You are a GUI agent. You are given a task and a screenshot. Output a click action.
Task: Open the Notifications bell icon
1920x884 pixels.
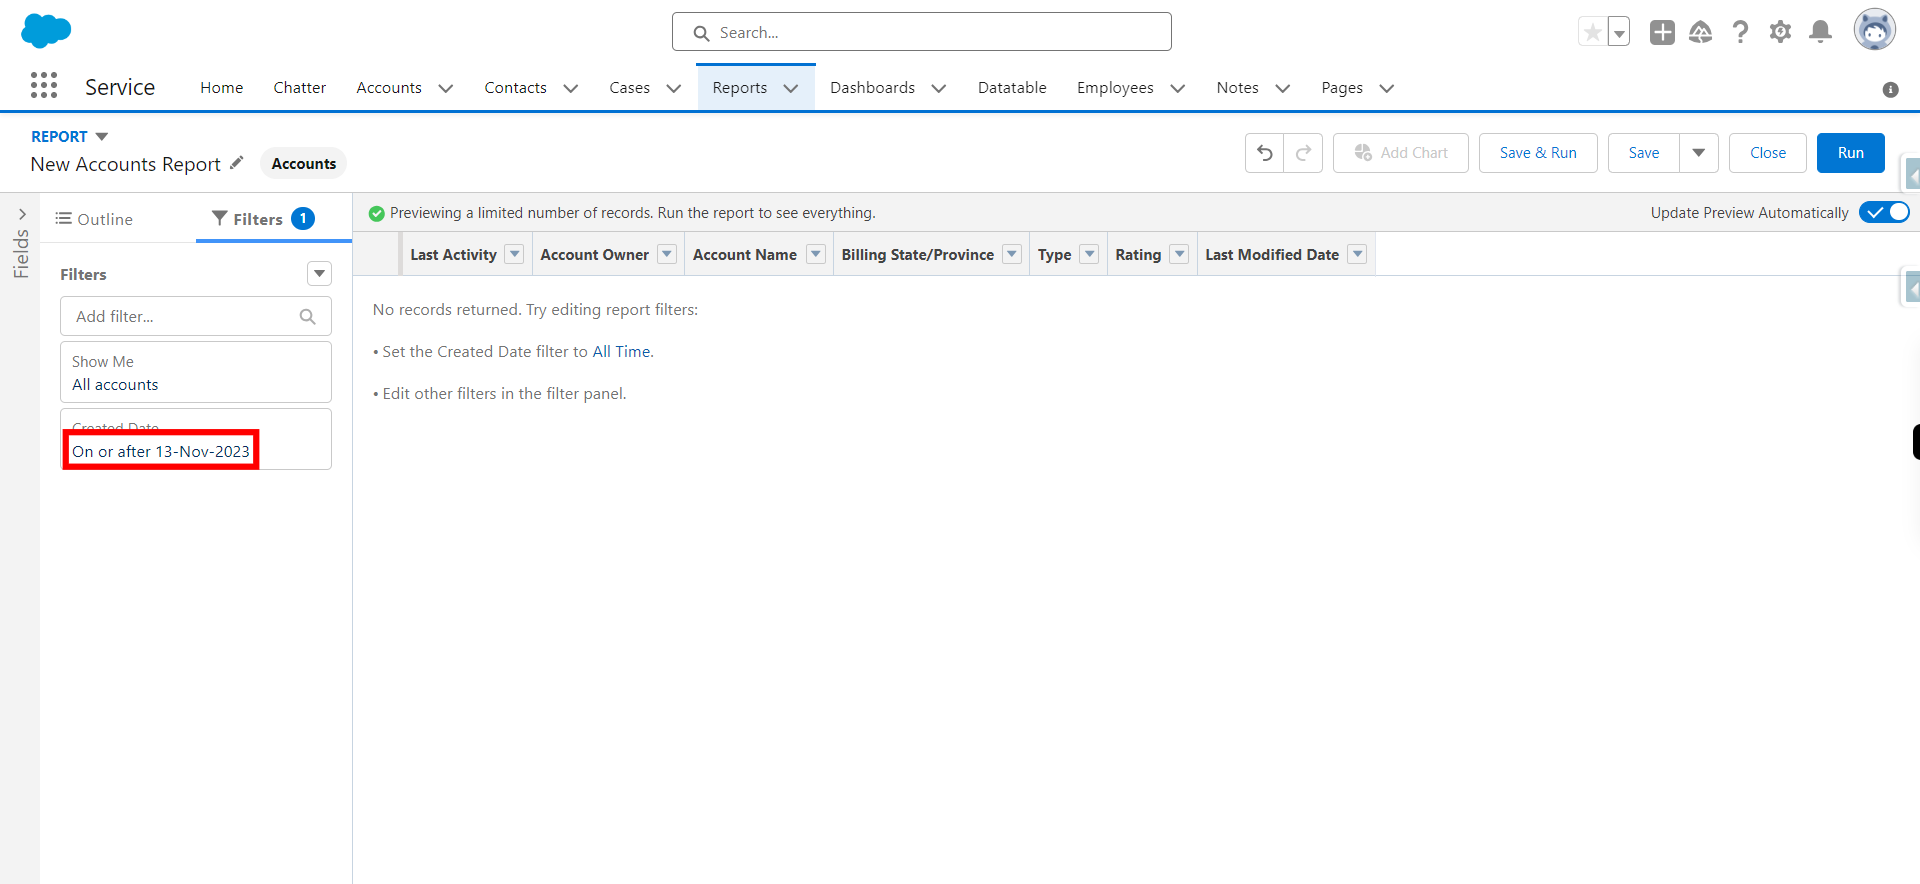(x=1821, y=32)
